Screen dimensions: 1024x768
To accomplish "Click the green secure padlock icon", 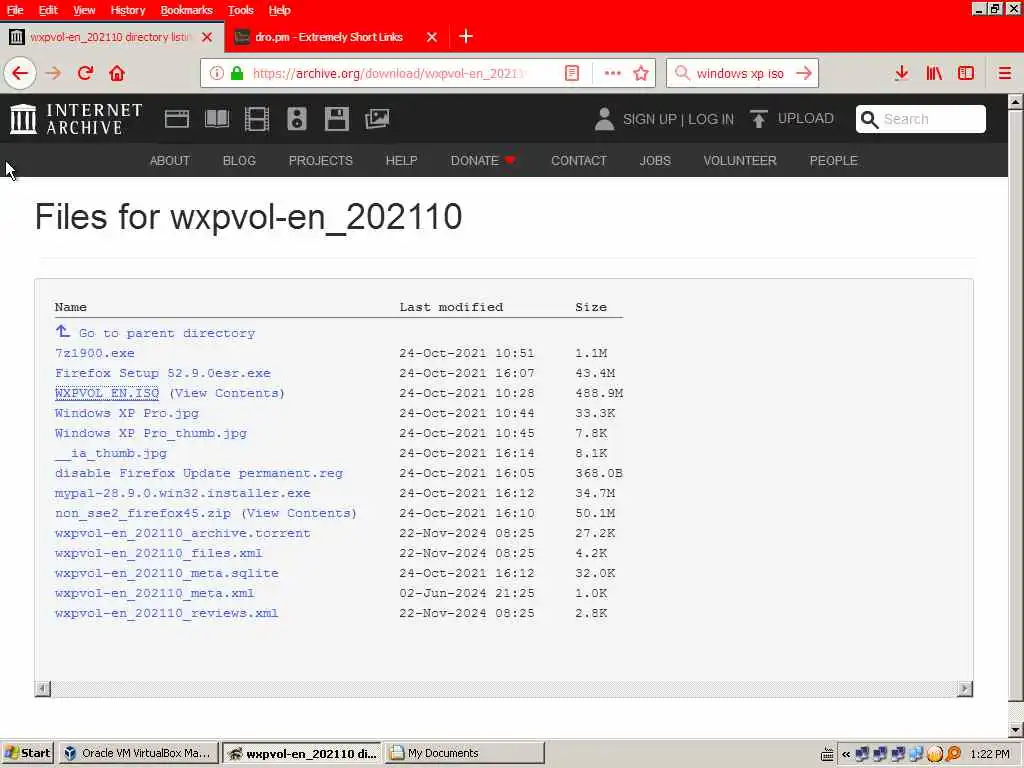I will tap(237, 73).
